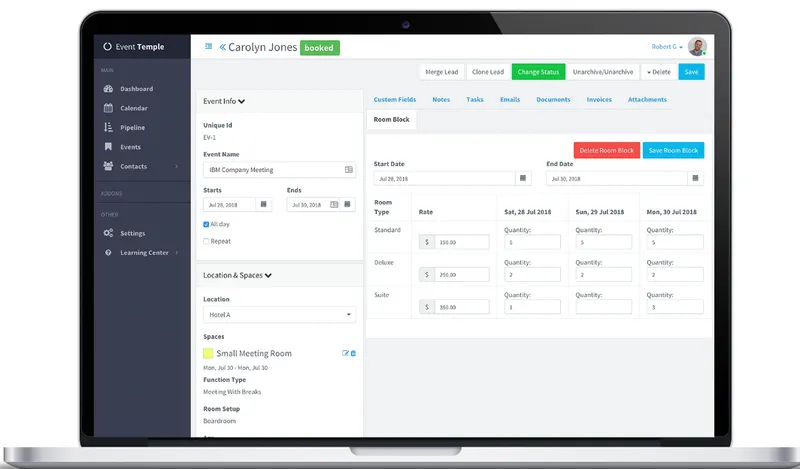Open Settings gears icon
The height and width of the screenshot is (469, 800).
[x=108, y=233]
